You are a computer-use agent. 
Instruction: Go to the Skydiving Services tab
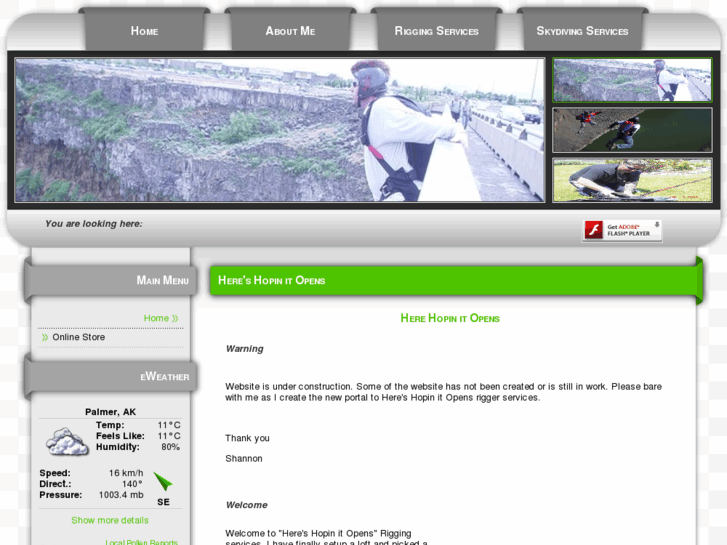coord(582,31)
